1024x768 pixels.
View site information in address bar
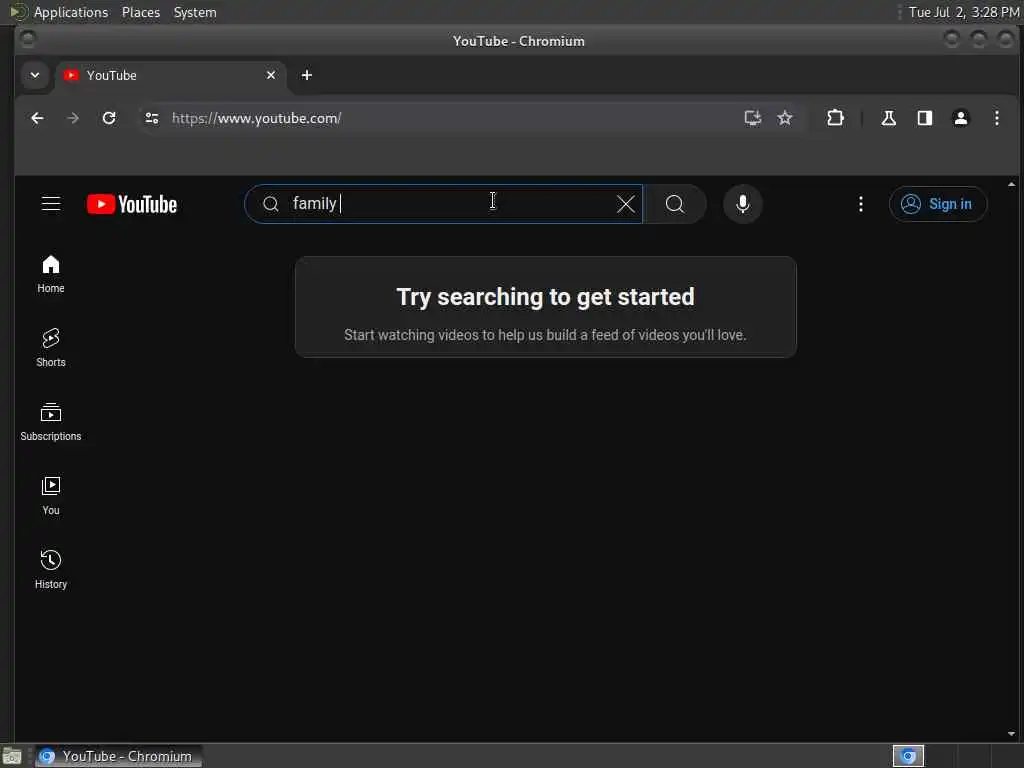click(x=152, y=118)
